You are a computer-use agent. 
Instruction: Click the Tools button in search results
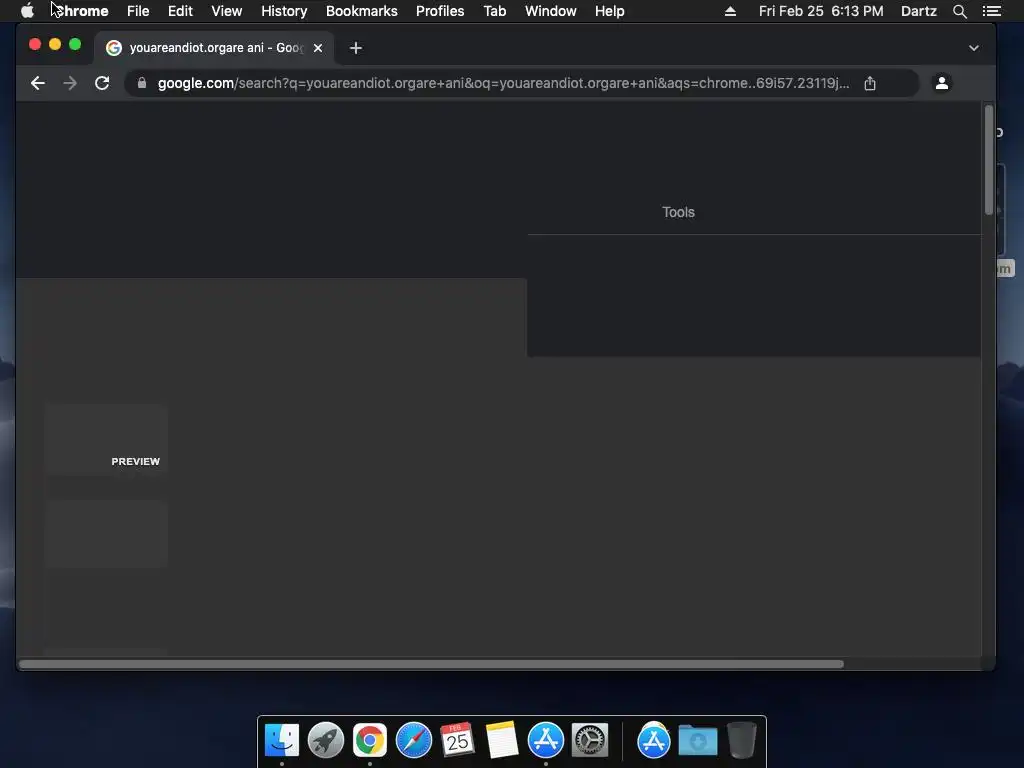pos(678,212)
